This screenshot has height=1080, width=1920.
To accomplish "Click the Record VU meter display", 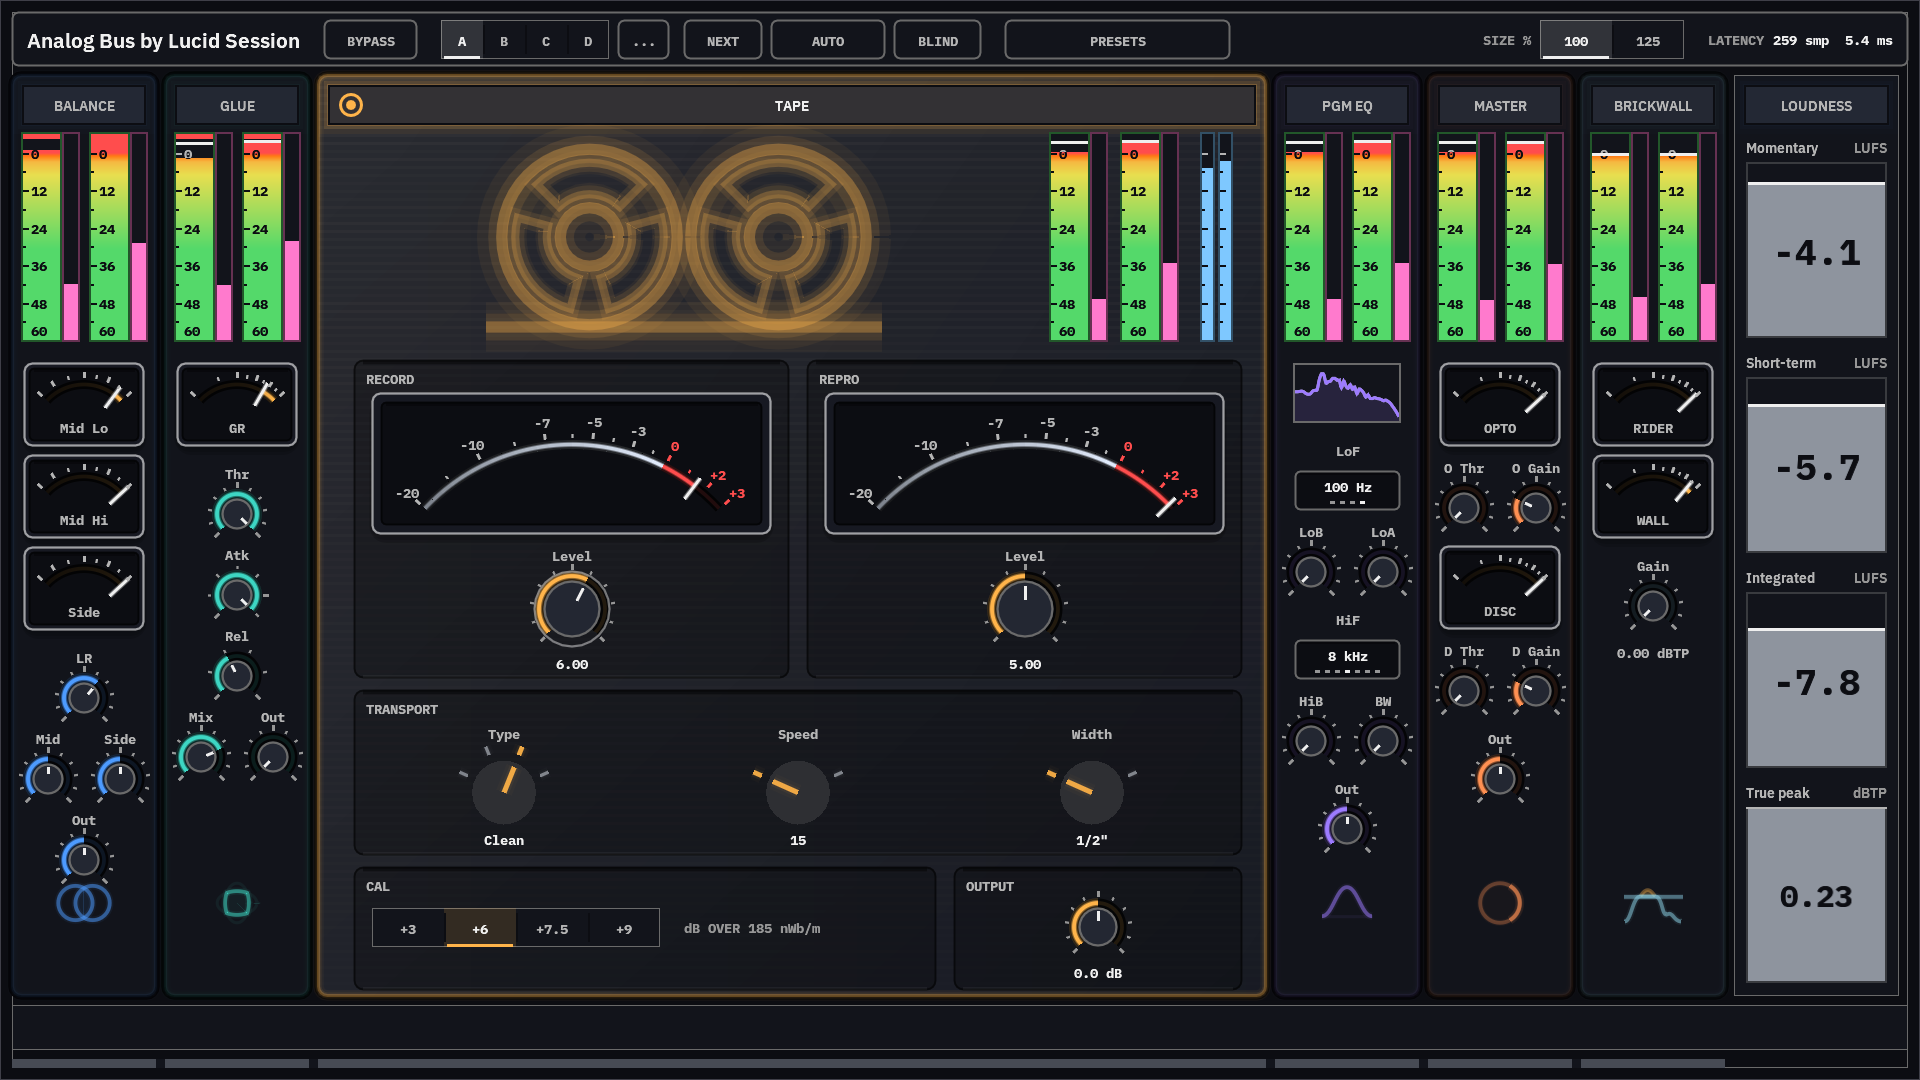I will (x=572, y=464).
